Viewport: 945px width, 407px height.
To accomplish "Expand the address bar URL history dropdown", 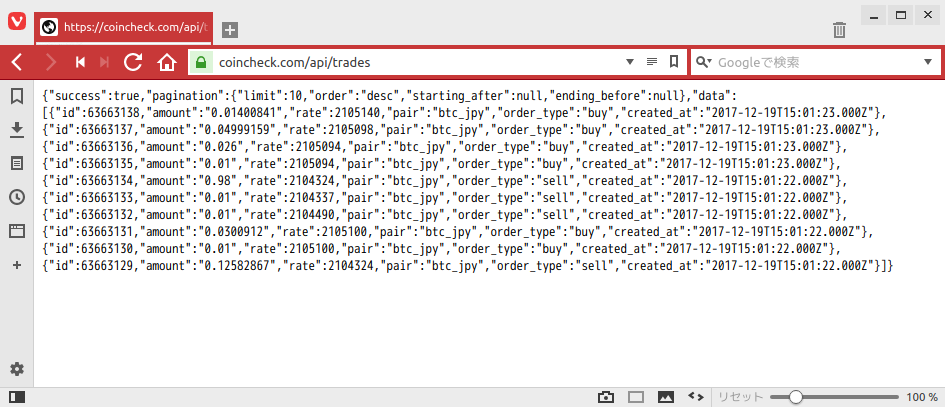I will tap(630, 62).
